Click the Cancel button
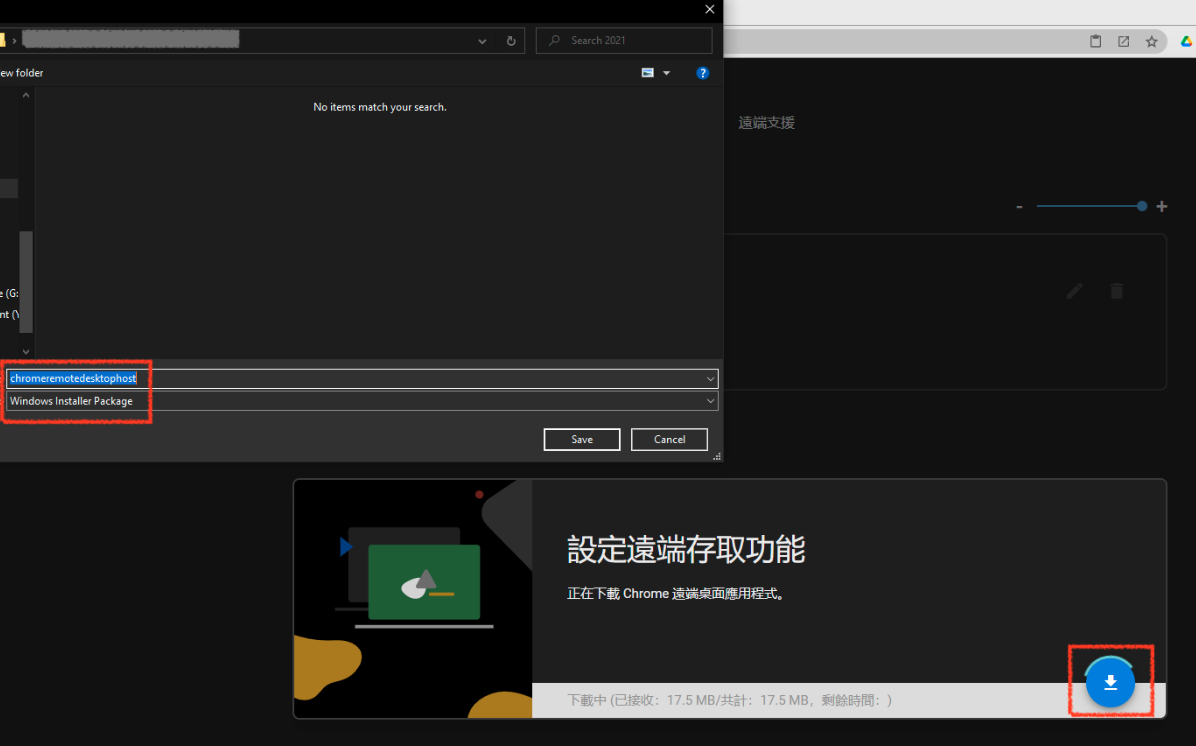The image size is (1196, 746). point(669,439)
